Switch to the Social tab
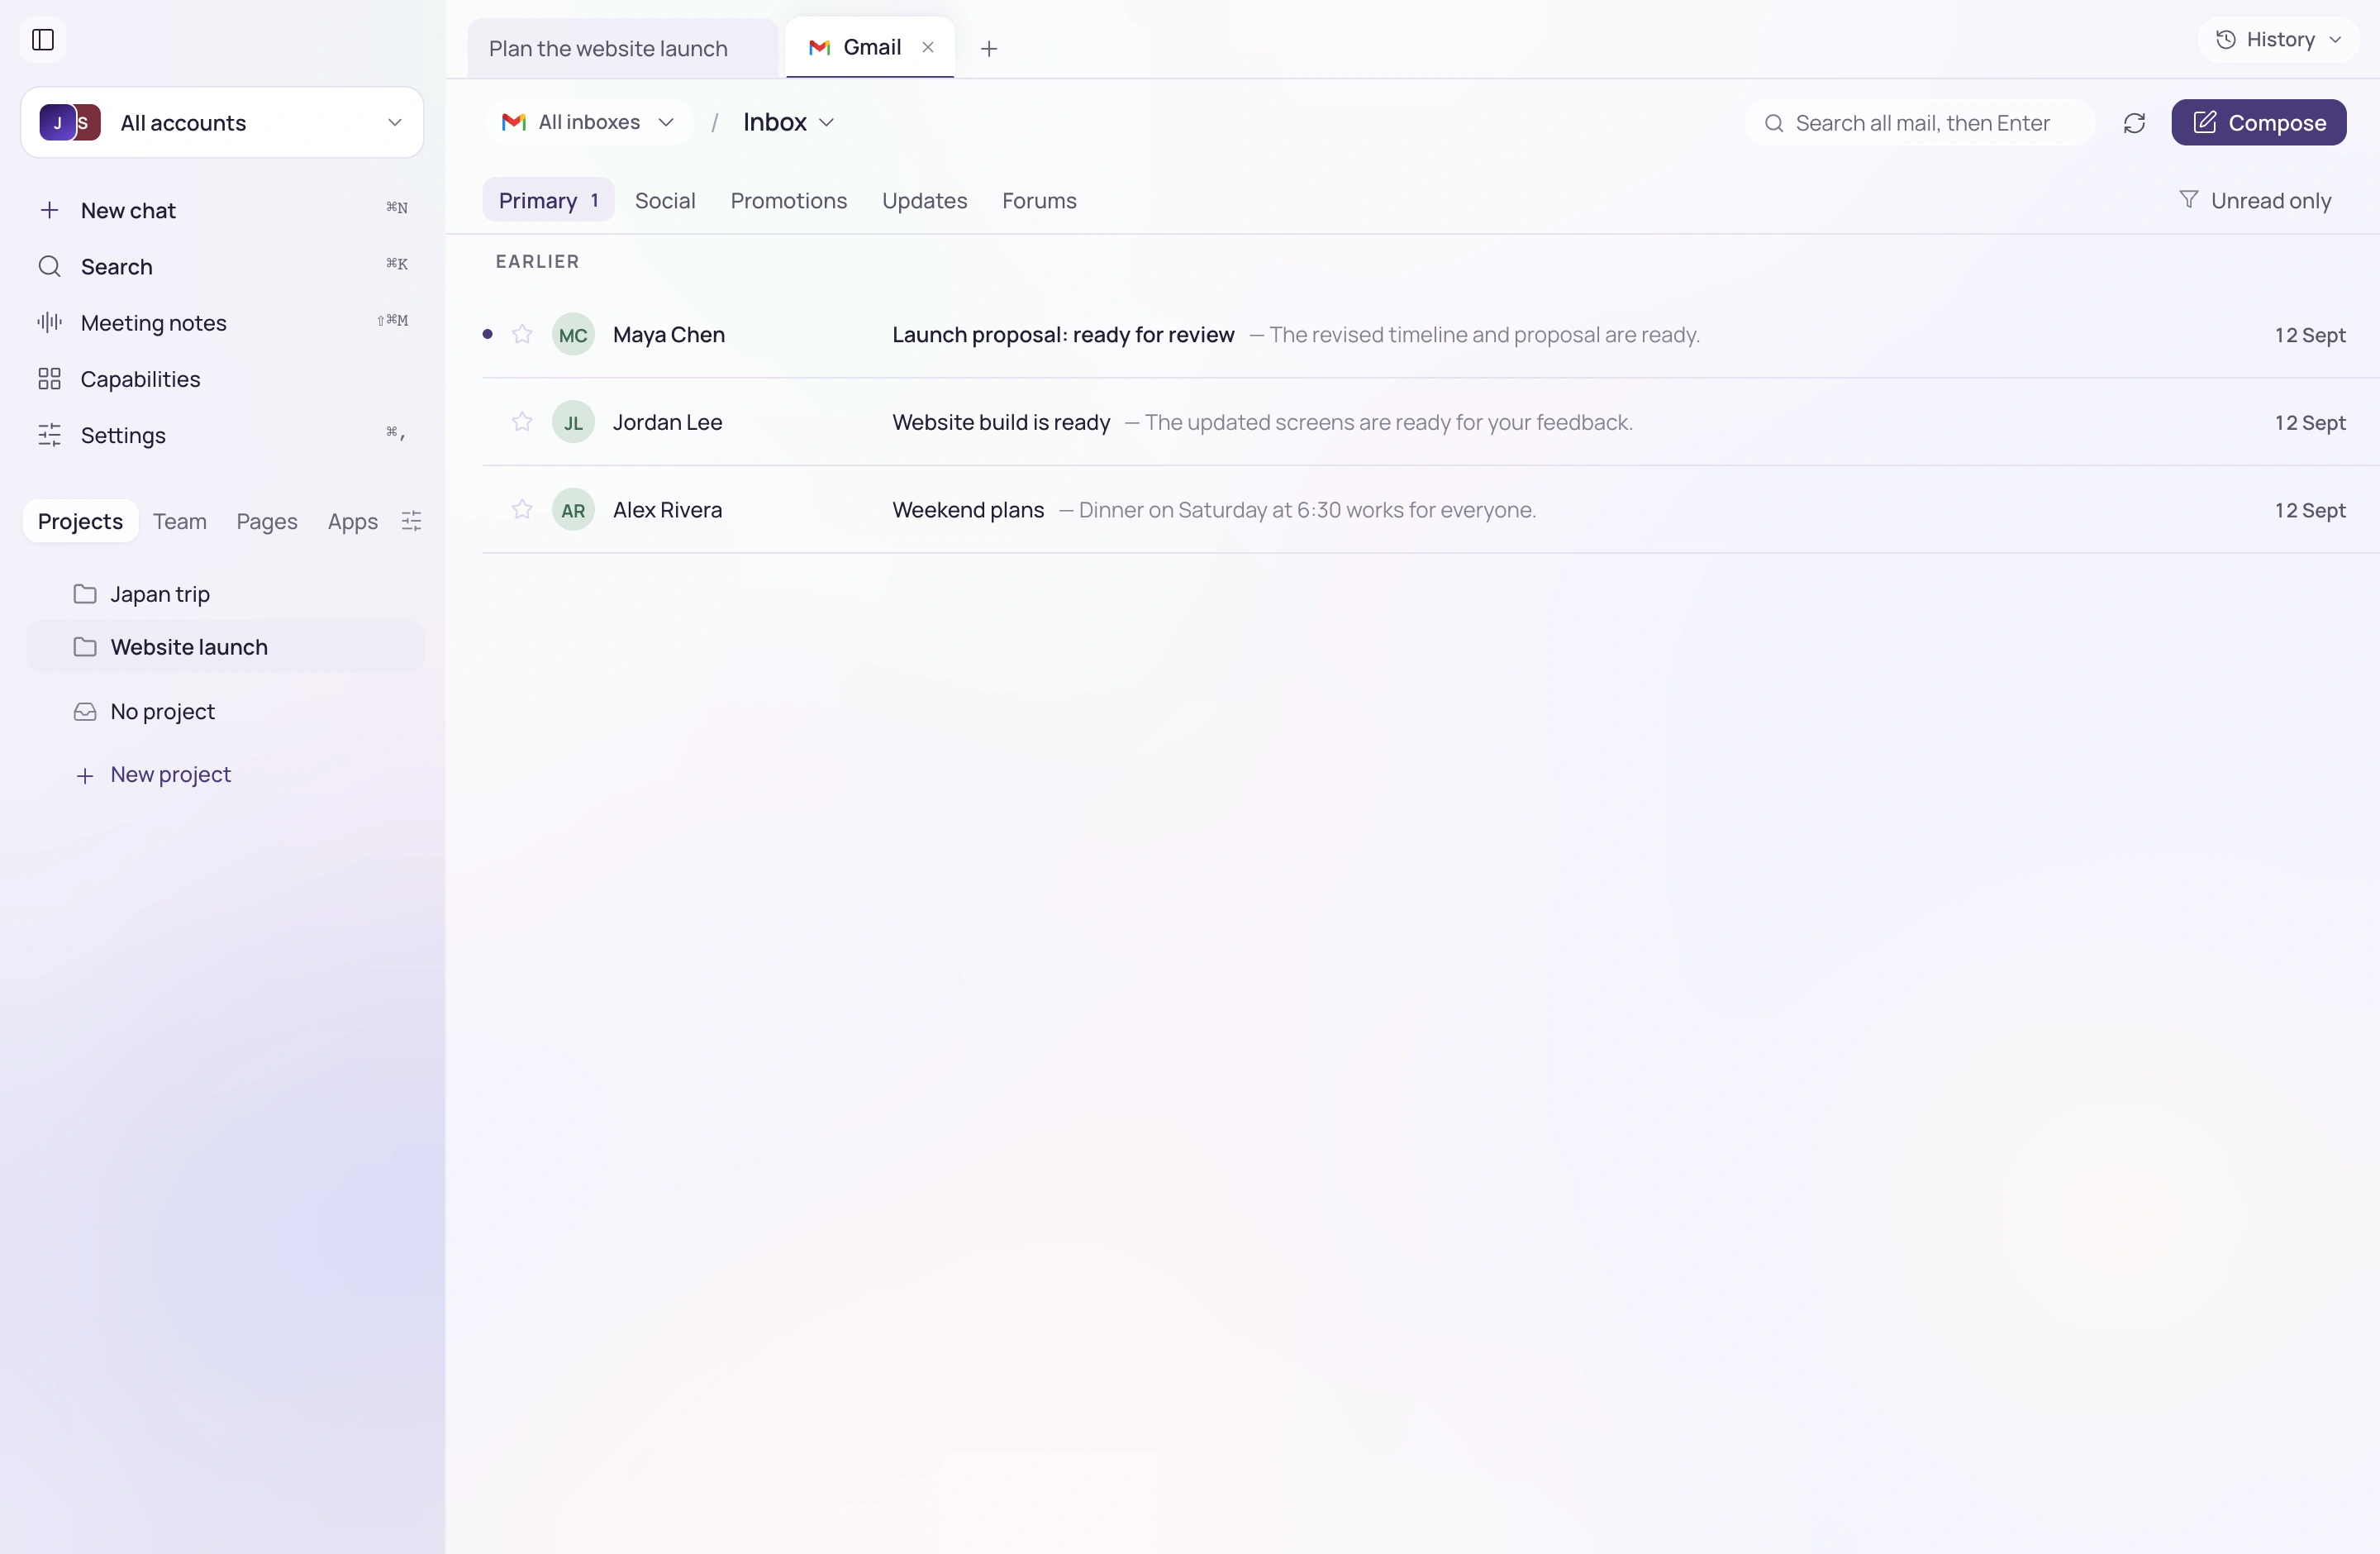This screenshot has width=2380, height=1554. click(665, 201)
